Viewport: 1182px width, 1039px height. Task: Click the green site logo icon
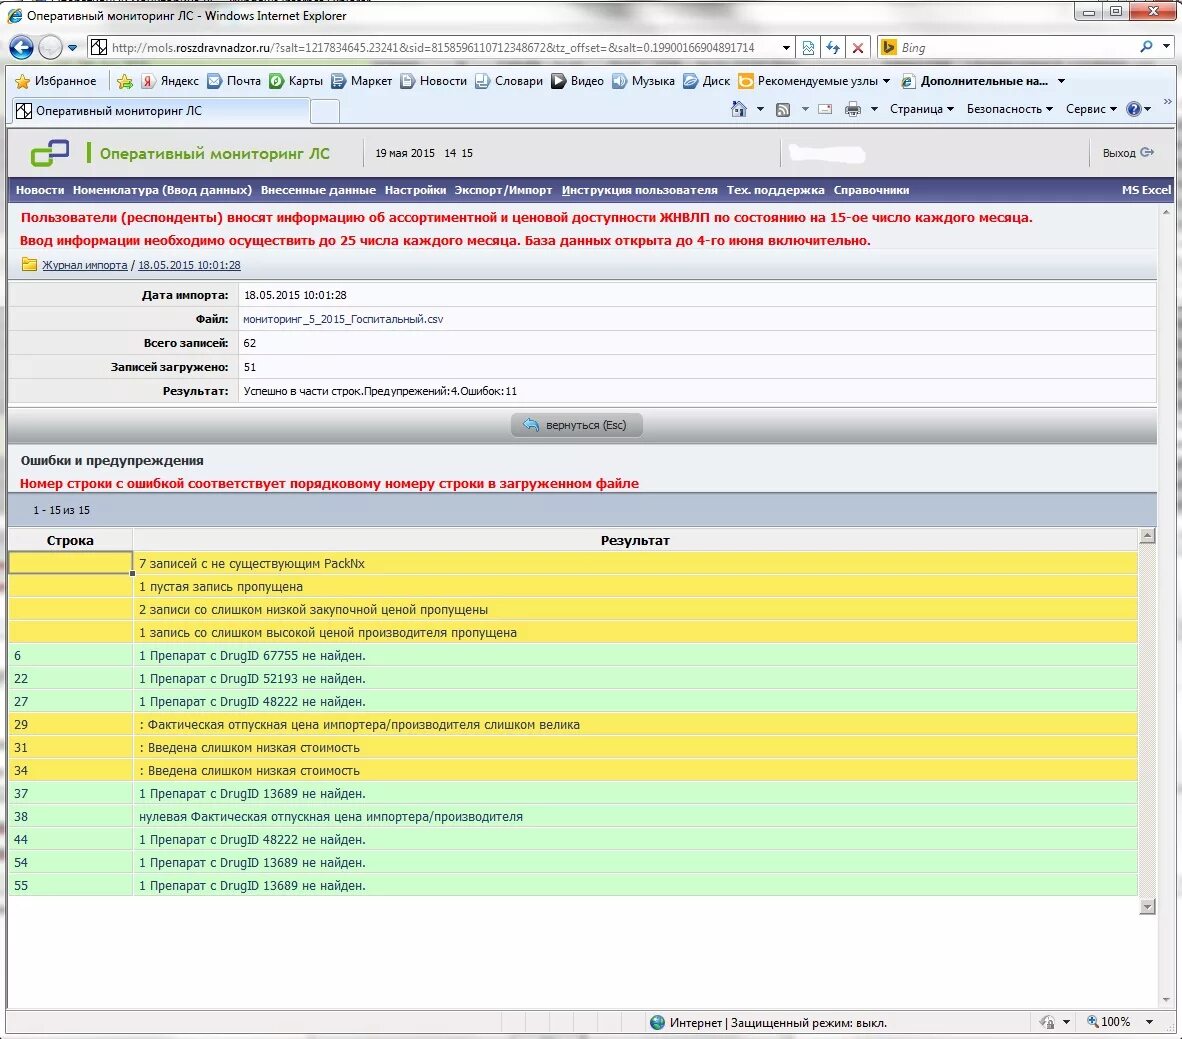click(x=50, y=153)
